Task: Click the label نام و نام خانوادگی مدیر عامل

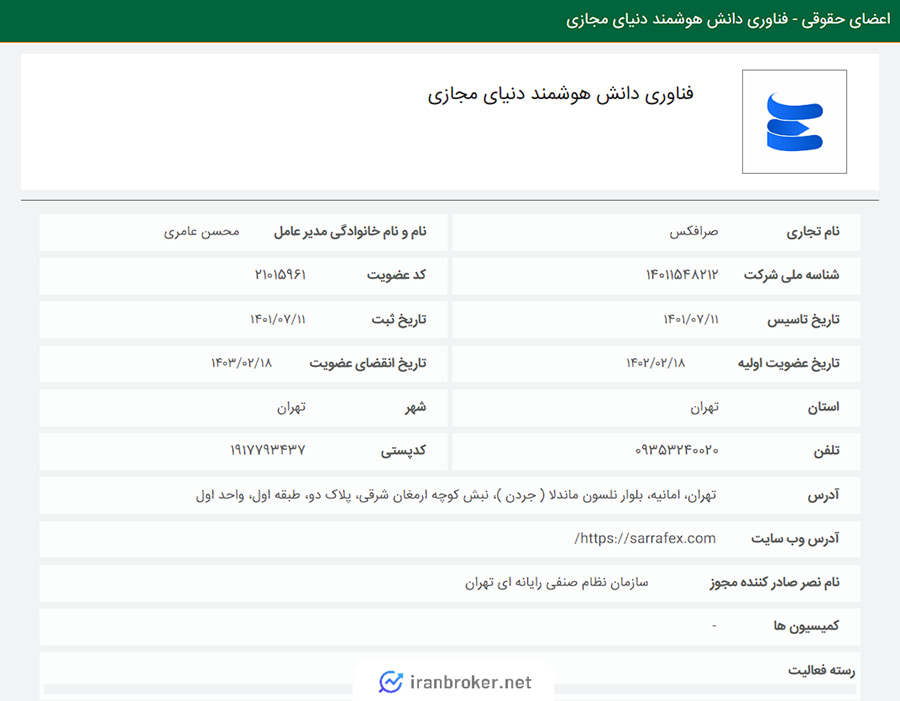Action: pos(350,232)
